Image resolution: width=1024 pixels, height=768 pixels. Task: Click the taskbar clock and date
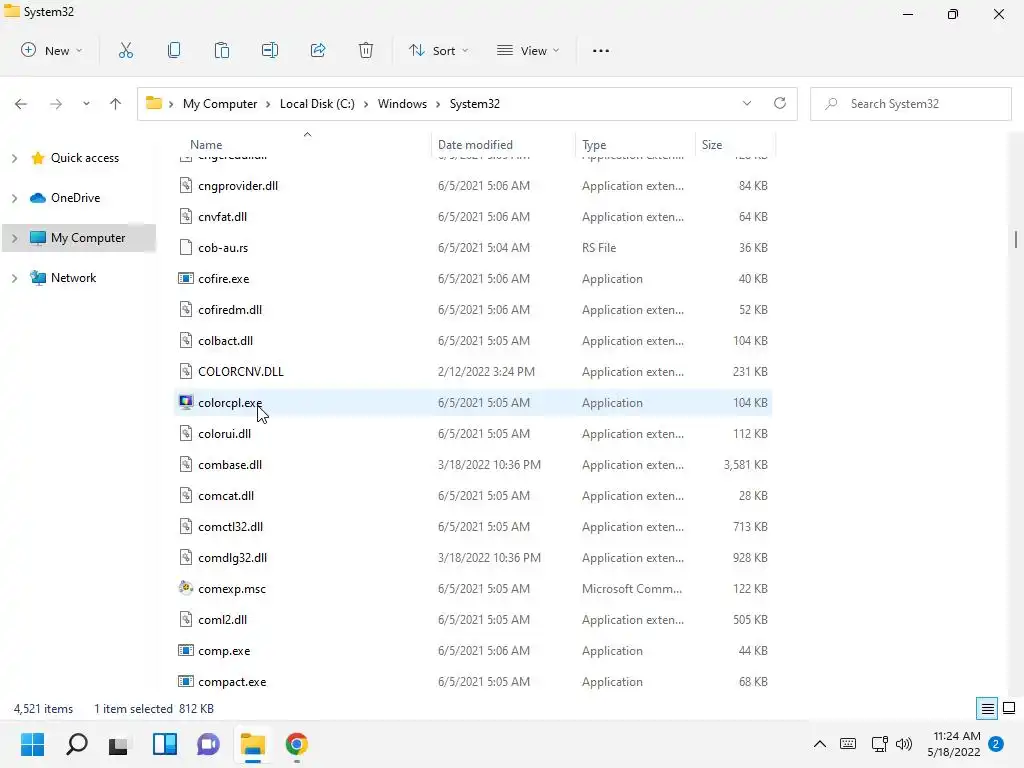(954, 744)
